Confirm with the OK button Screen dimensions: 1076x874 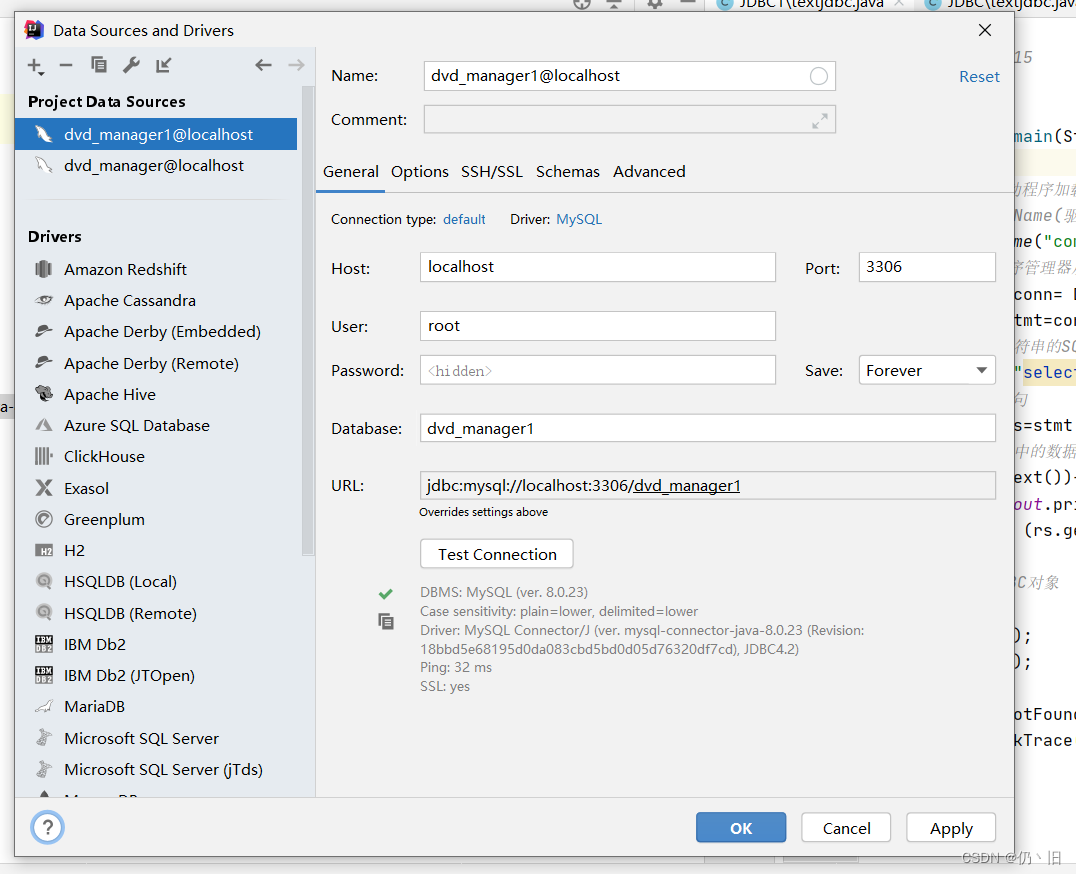[741, 828]
